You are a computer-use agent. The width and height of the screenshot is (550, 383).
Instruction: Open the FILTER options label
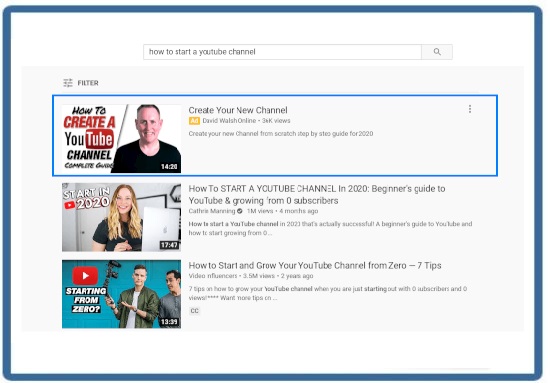(x=88, y=83)
